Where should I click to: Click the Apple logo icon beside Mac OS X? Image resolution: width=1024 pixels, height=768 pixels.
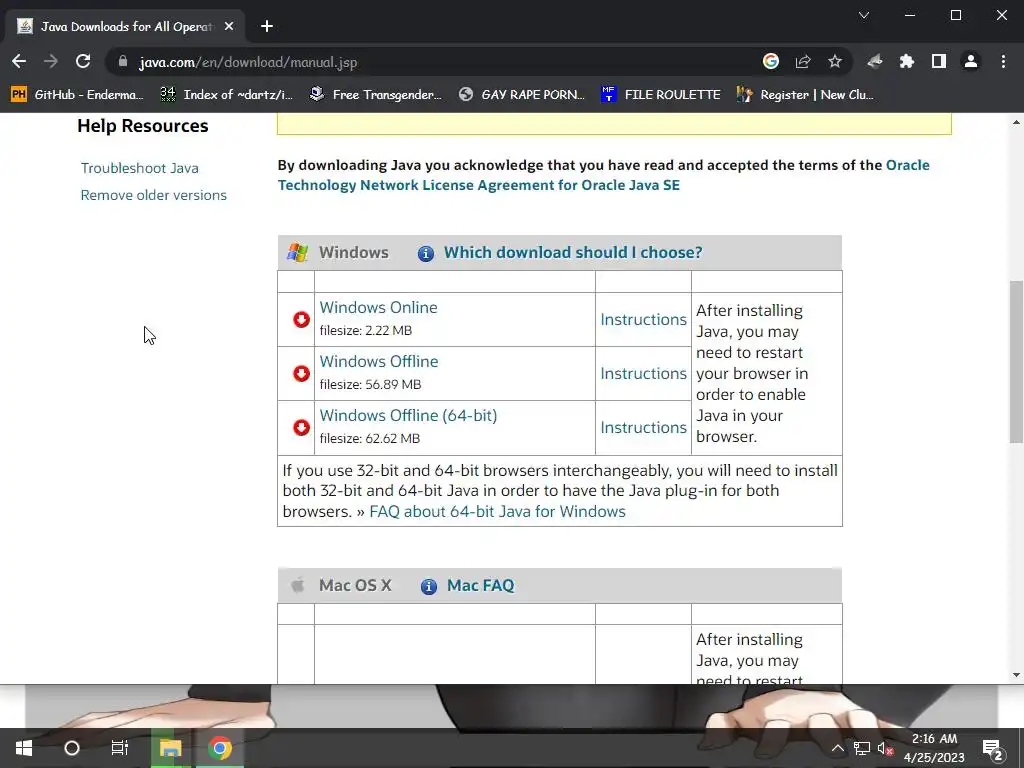tap(297, 585)
